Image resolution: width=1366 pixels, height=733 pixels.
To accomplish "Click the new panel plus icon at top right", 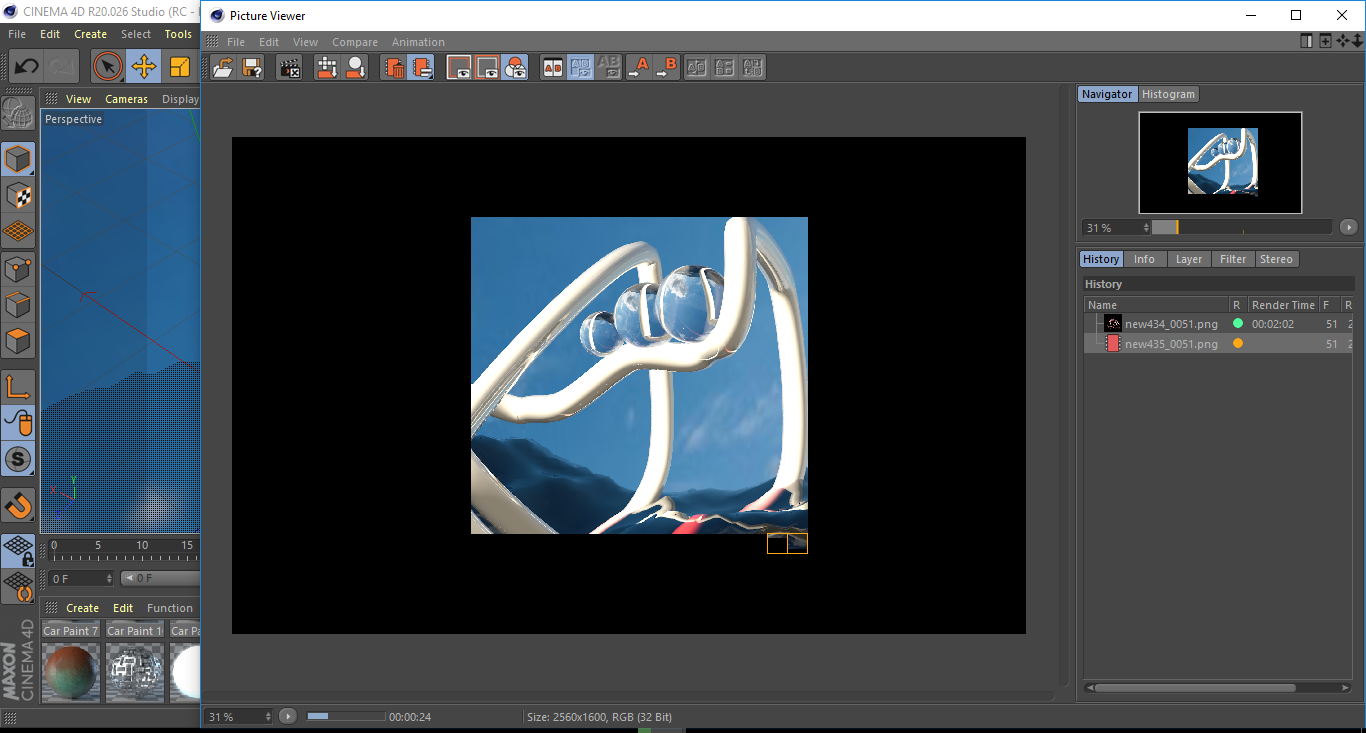I will point(1325,41).
